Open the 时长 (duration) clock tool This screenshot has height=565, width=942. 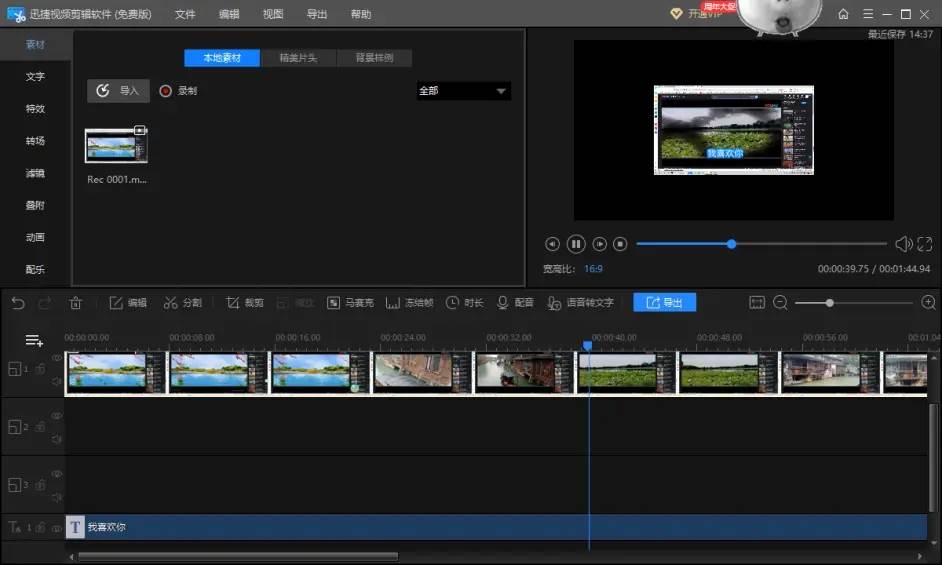pyautogui.click(x=464, y=303)
